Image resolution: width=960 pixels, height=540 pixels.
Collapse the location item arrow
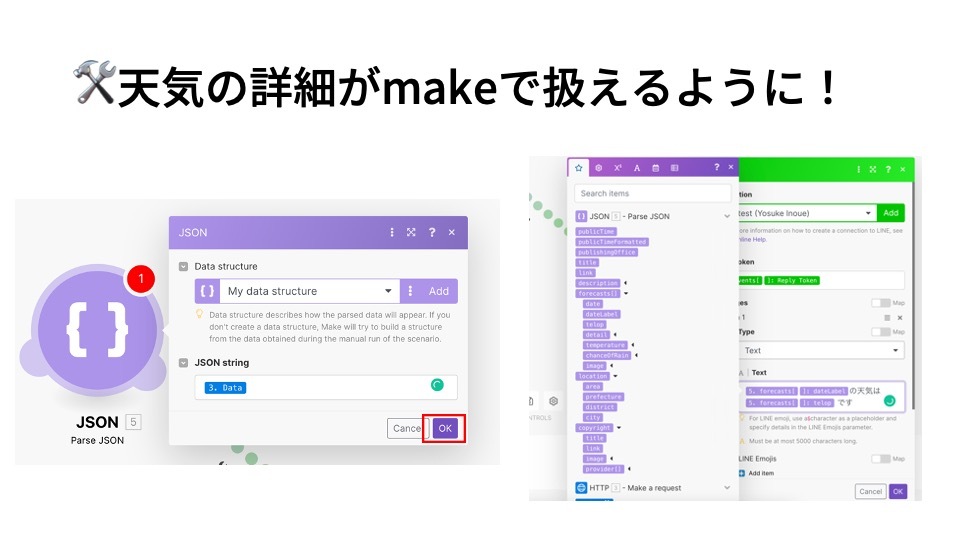pyautogui.click(x=615, y=376)
